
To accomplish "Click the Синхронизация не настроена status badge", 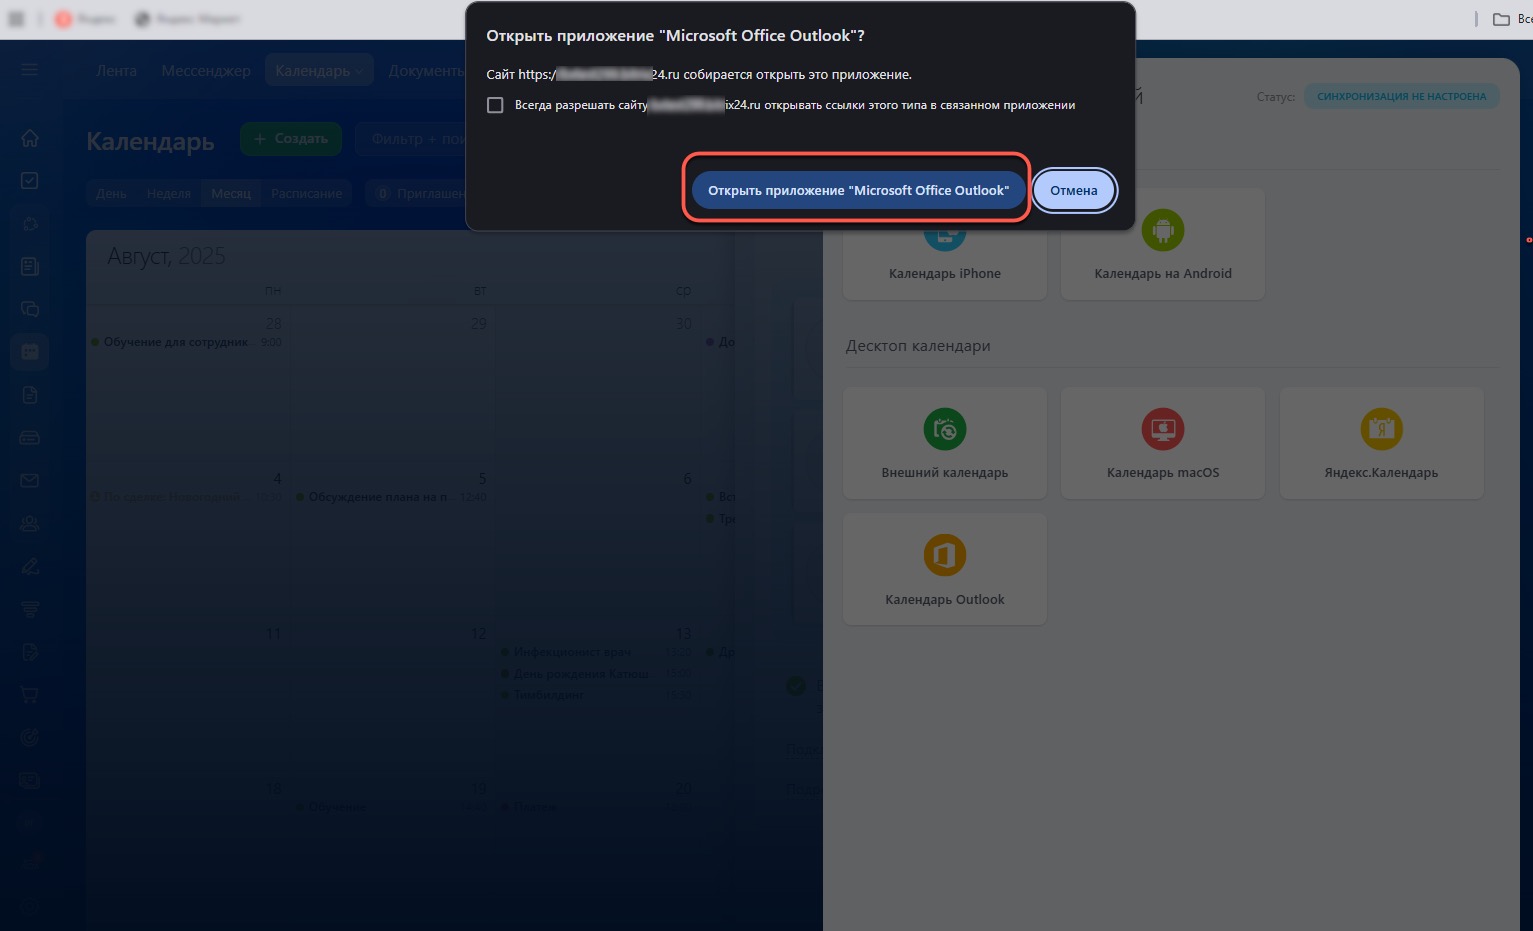I will 1401,97.
